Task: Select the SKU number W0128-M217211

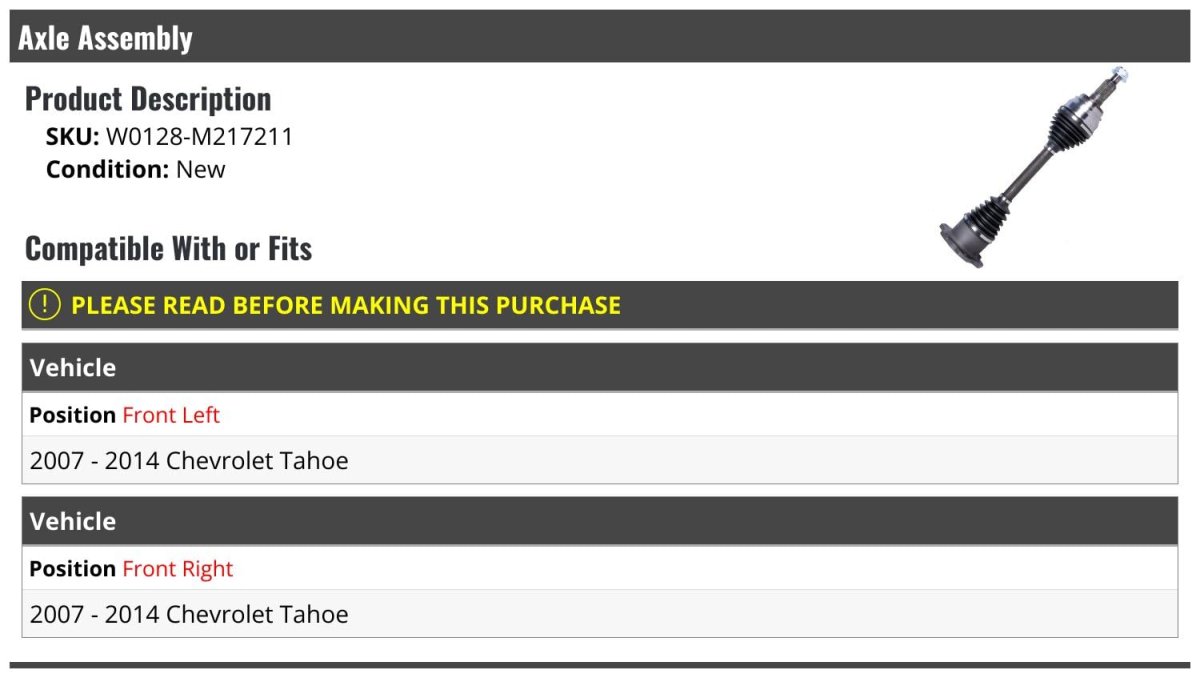Action: coord(199,137)
